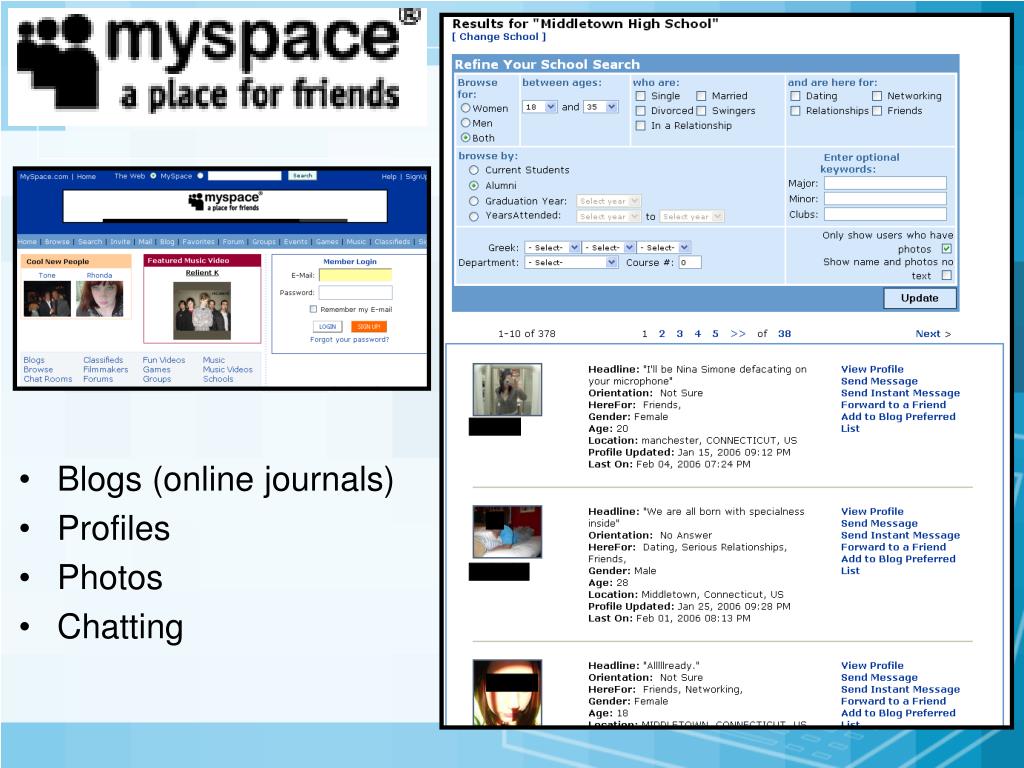Open the Favorites tab in MySpace navigation
This screenshot has width=1024, height=768.
199,242
